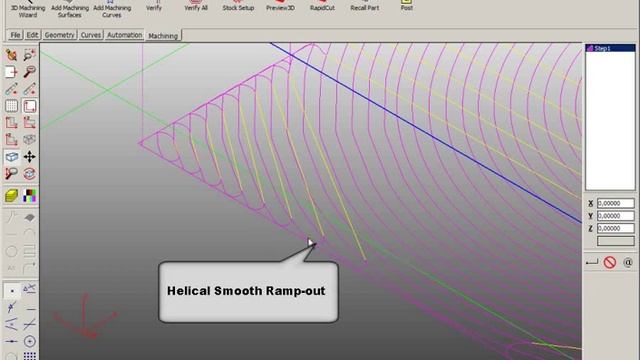Image resolution: width=640 pixels, height=360 pixels.
Task: Select the red magnifier zoom icon
Action: tap(29, 72)
